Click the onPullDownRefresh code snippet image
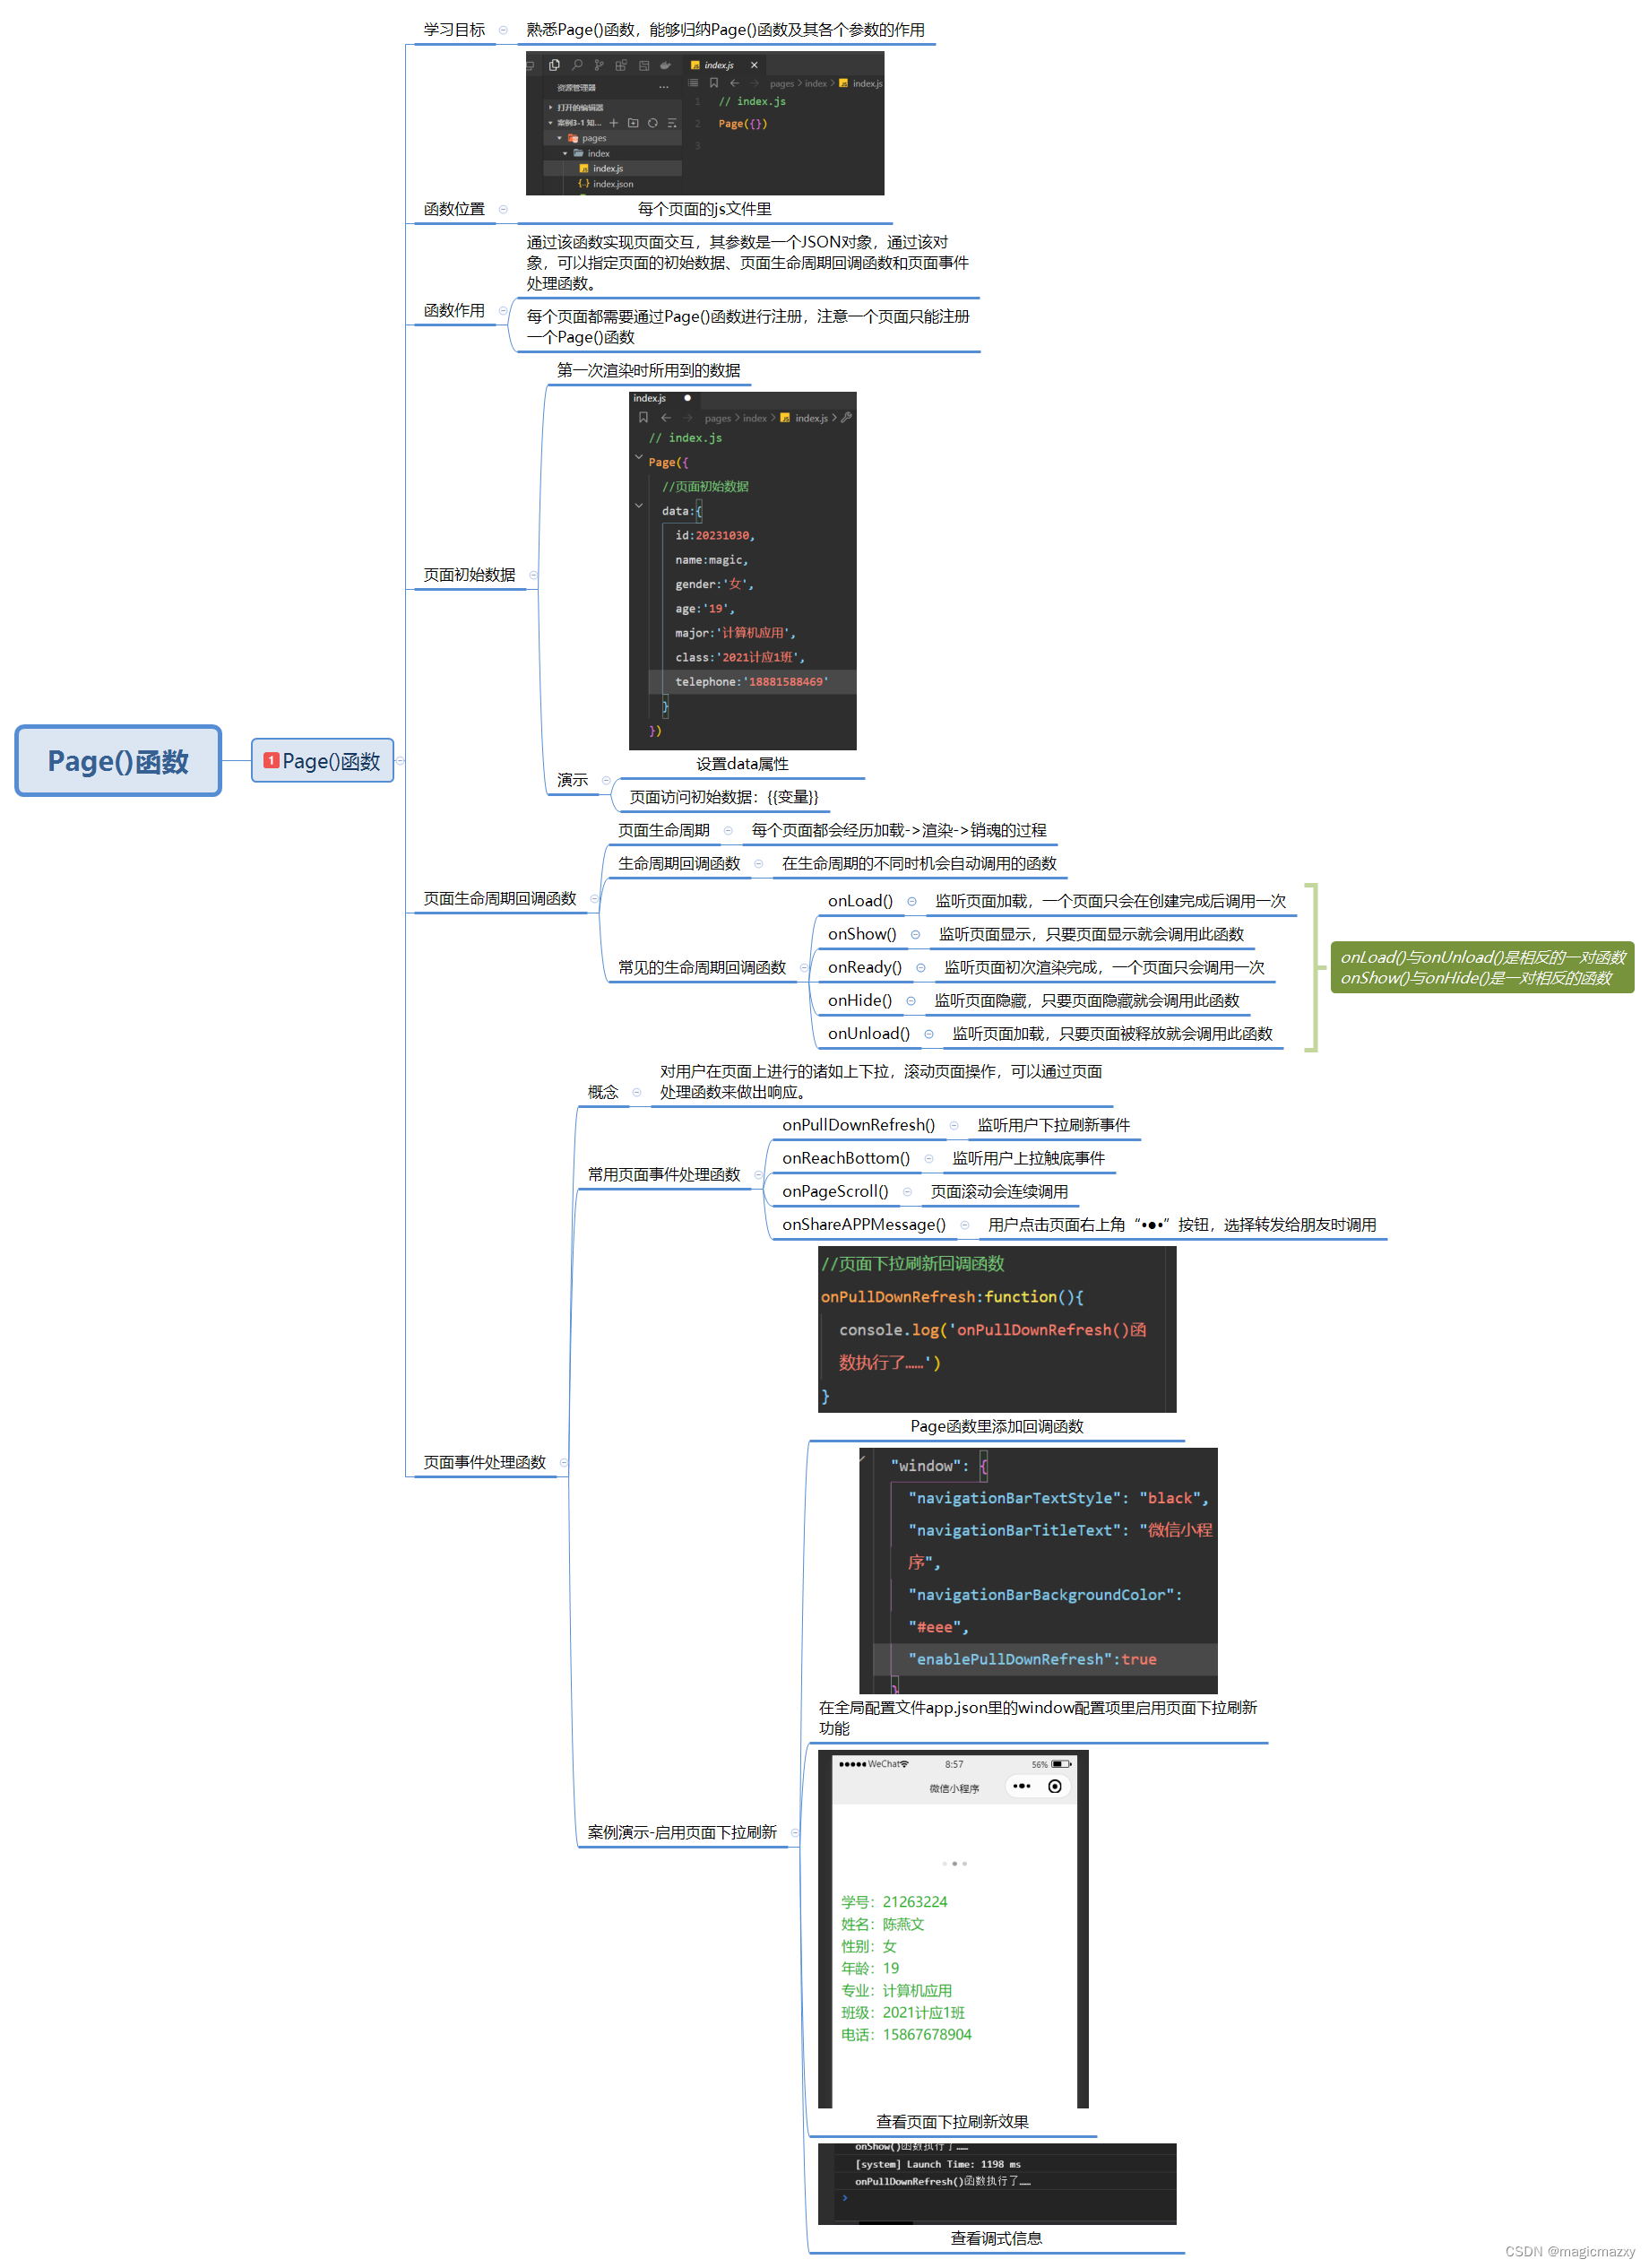 pyautogui.click(x=997, y=1330)
